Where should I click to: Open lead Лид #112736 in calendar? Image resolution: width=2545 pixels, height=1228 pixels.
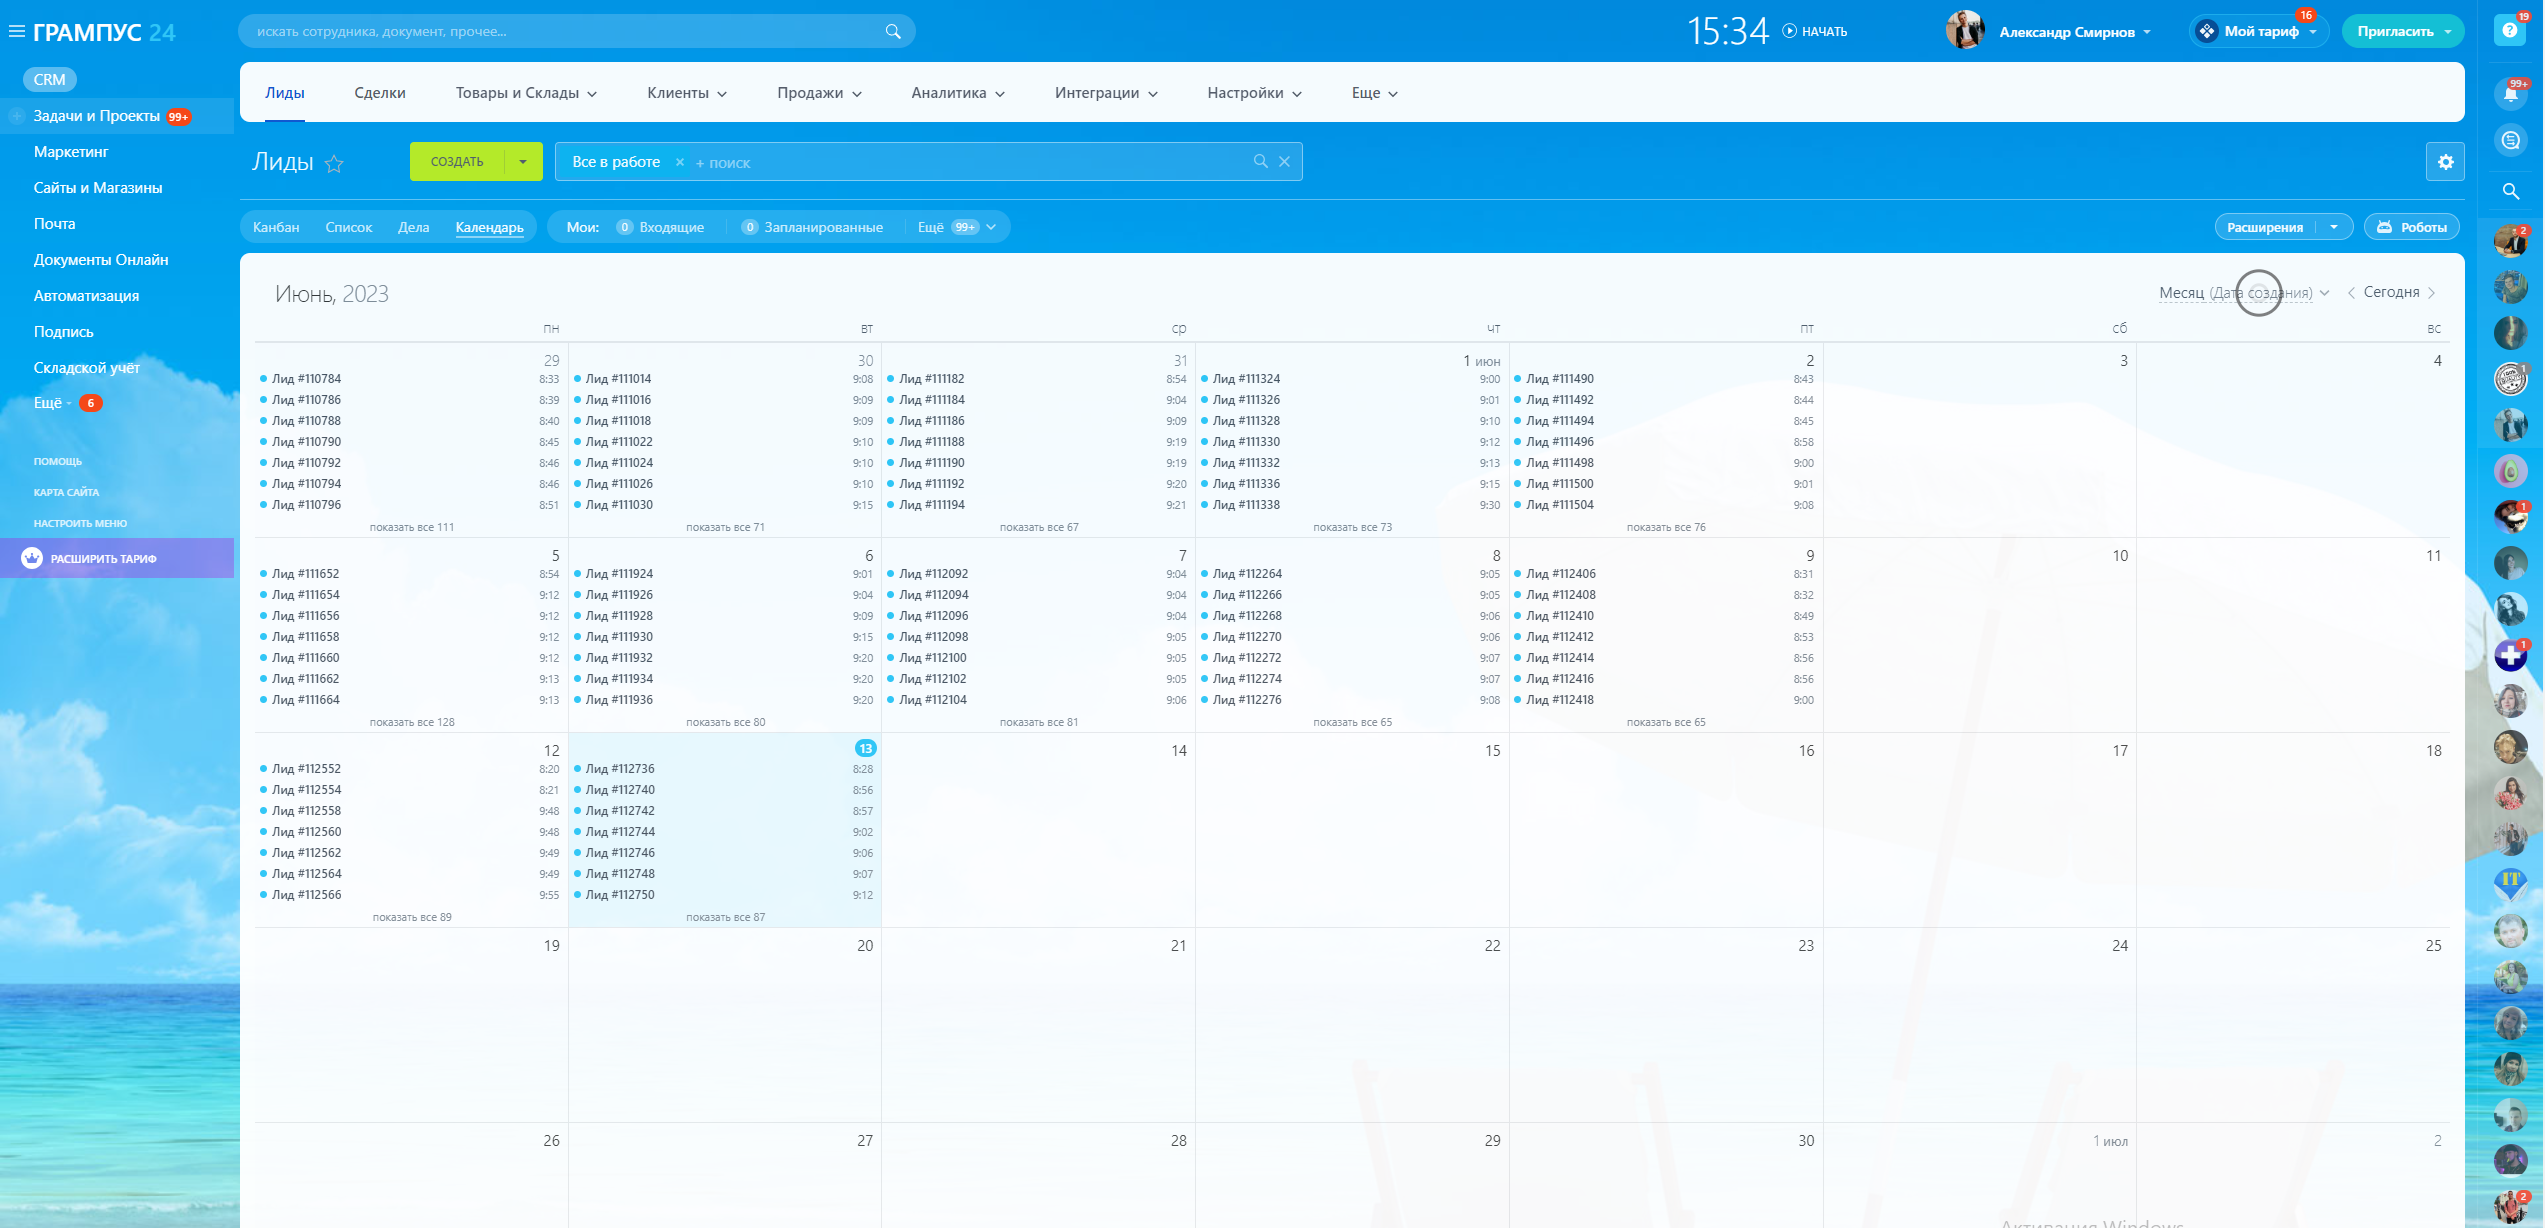pyautogui.click(x=620, y=769)
